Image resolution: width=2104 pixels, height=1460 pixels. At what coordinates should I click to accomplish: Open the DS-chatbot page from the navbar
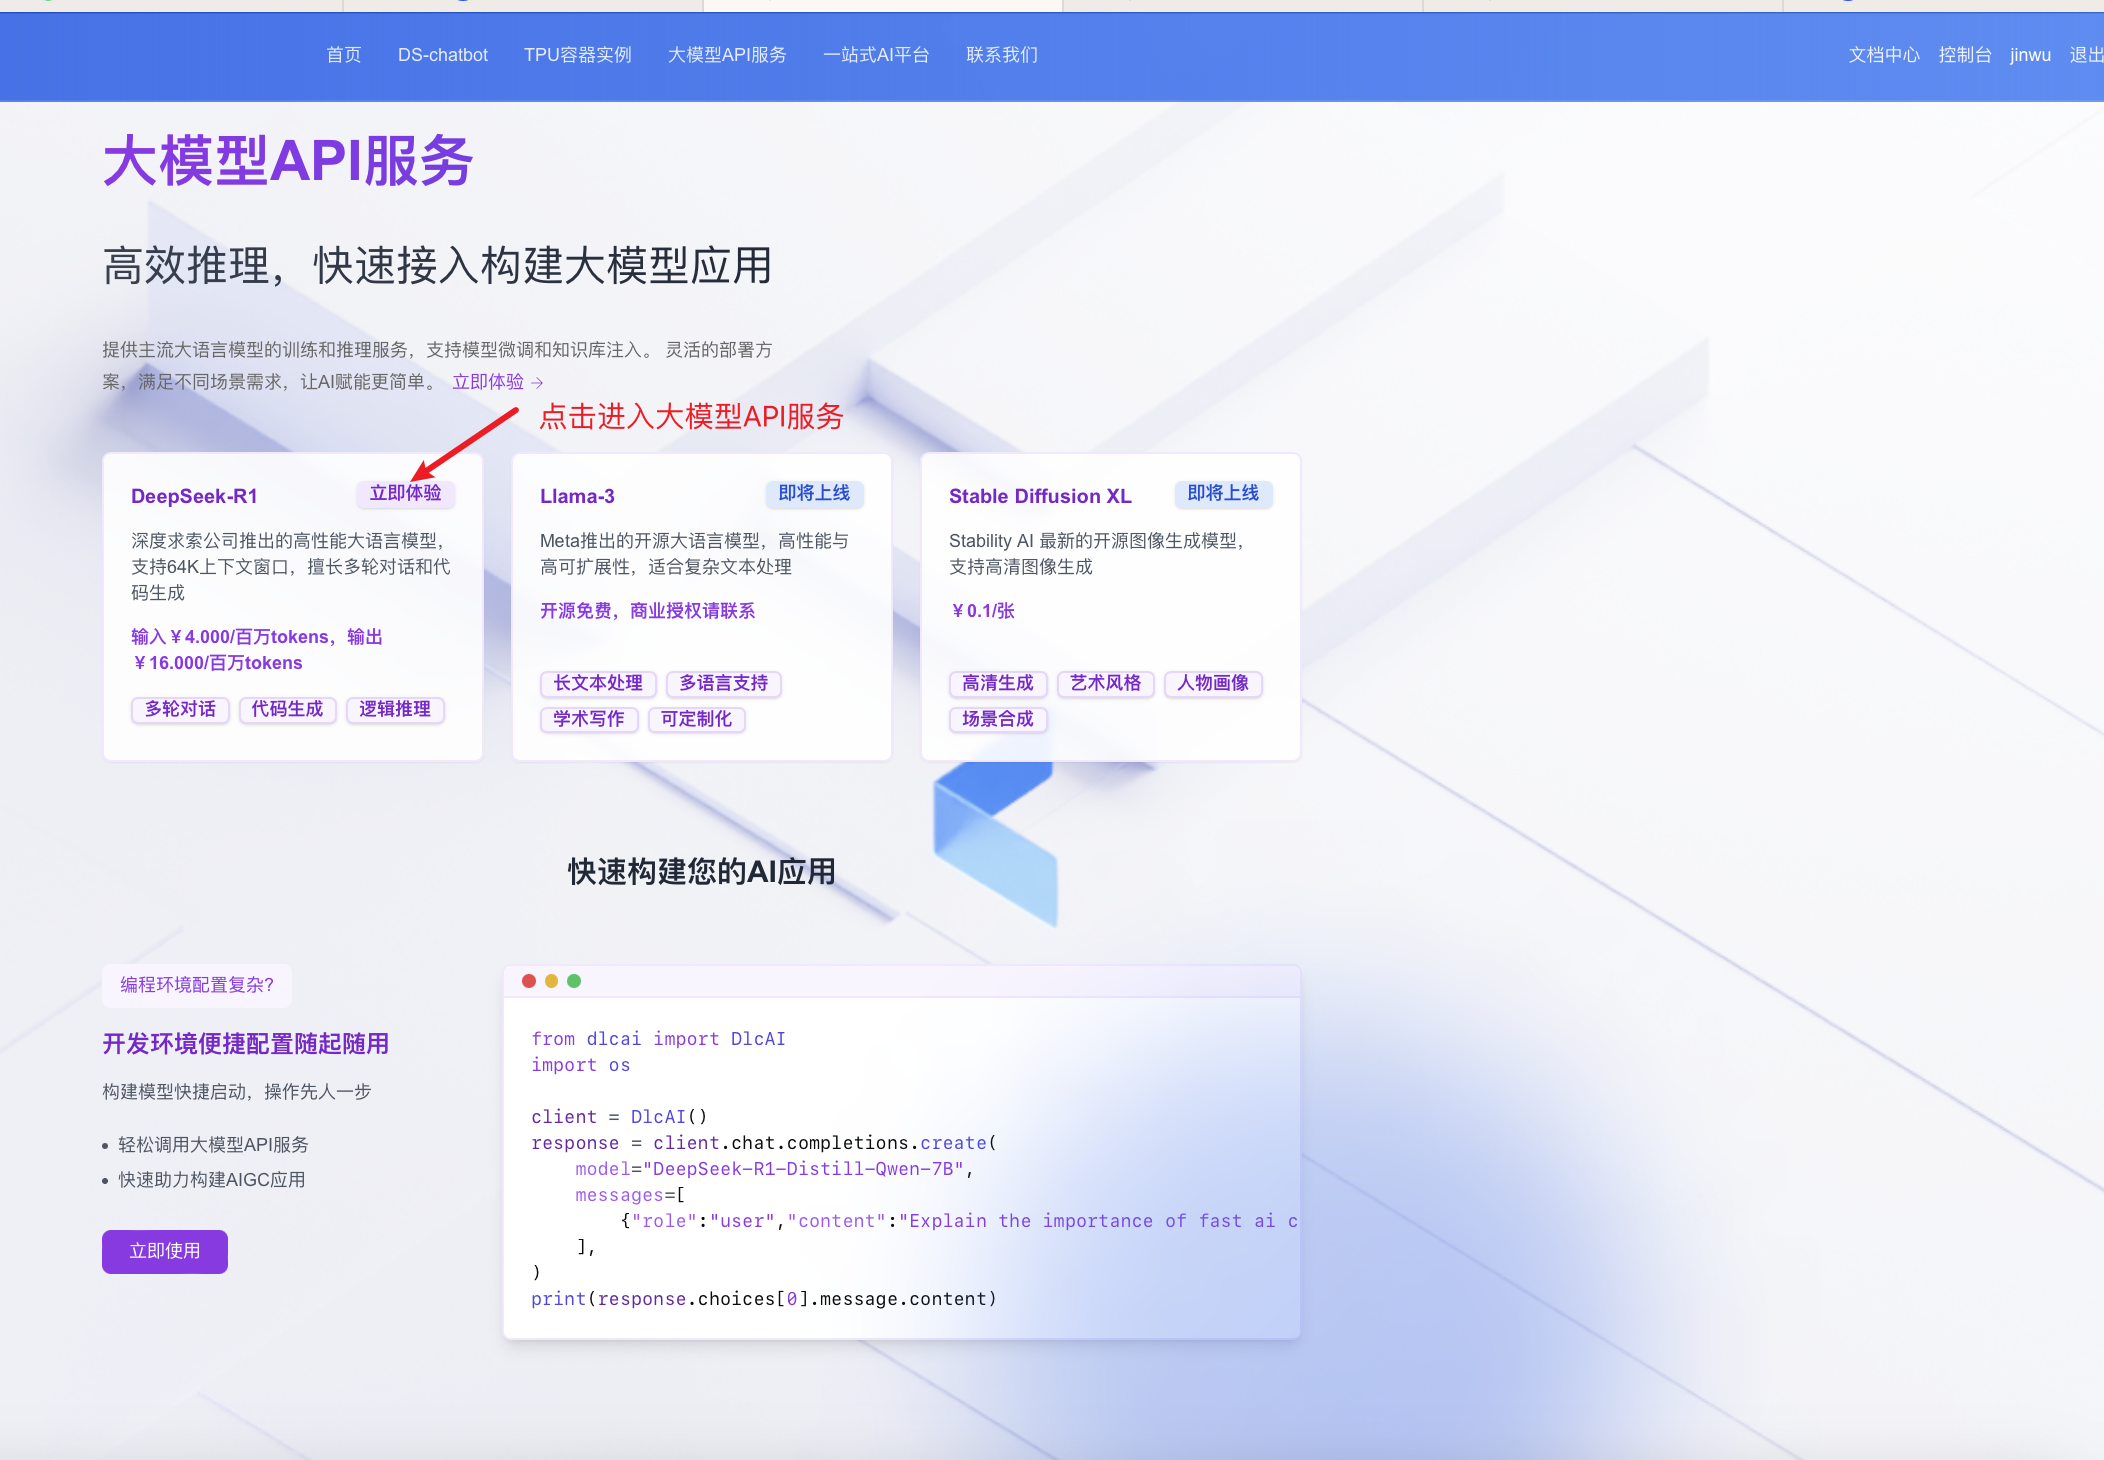443,55
